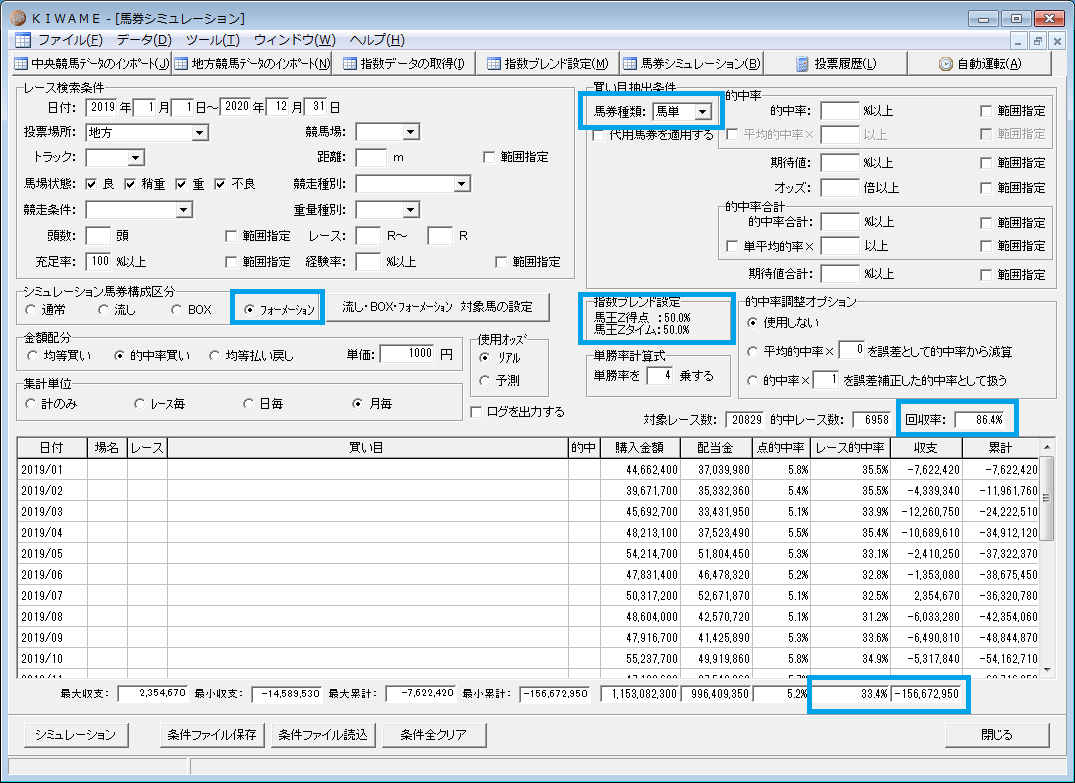Toggle the 不良 track condition checkbox
Viewport: 1075px width, 783px height.
pyautogui.click(x=220, y=184)
